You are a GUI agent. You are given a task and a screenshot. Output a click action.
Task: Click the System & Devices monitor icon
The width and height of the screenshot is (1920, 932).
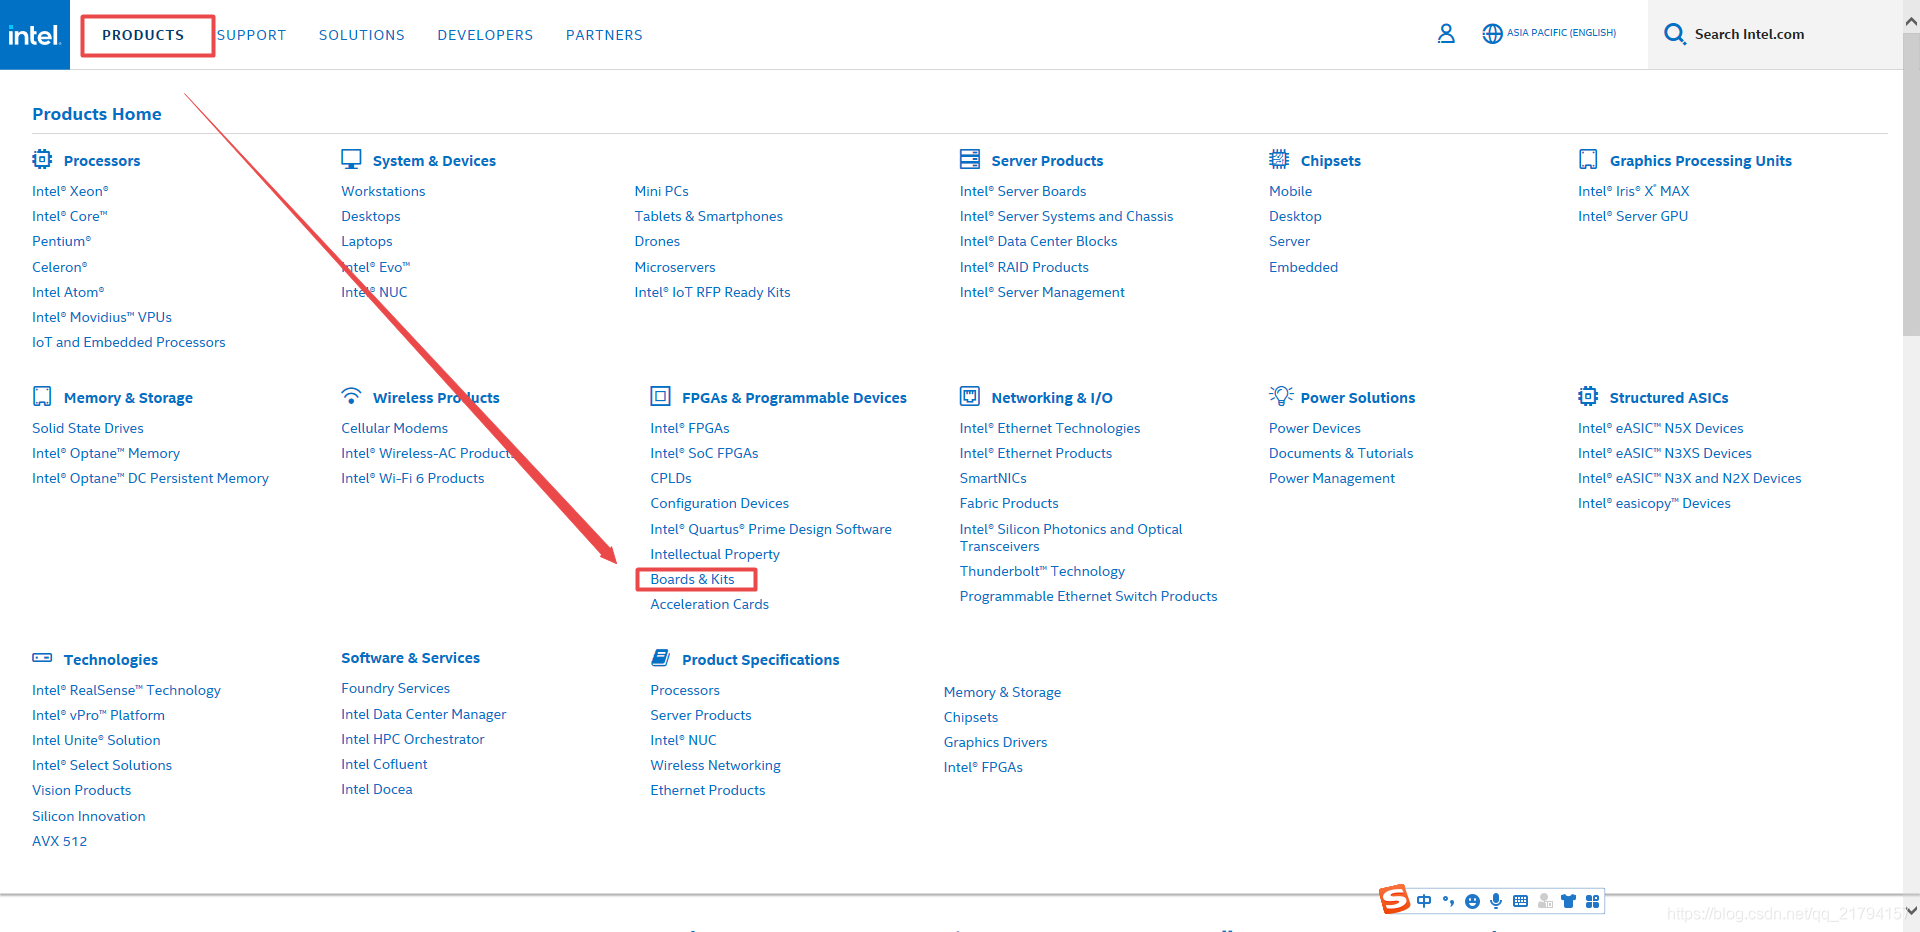[x=351, y=159]
